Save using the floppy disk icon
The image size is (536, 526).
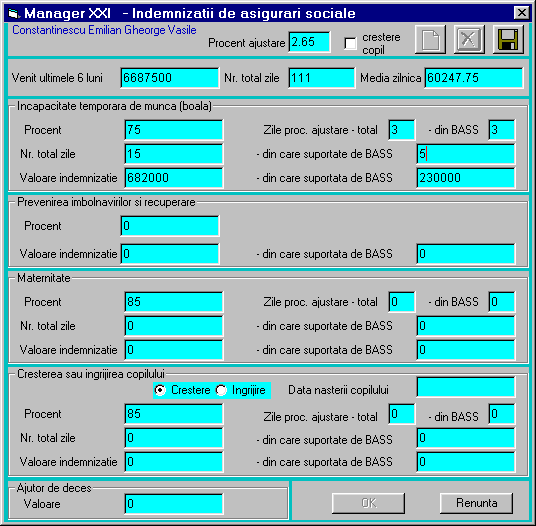tap(508, 40)
